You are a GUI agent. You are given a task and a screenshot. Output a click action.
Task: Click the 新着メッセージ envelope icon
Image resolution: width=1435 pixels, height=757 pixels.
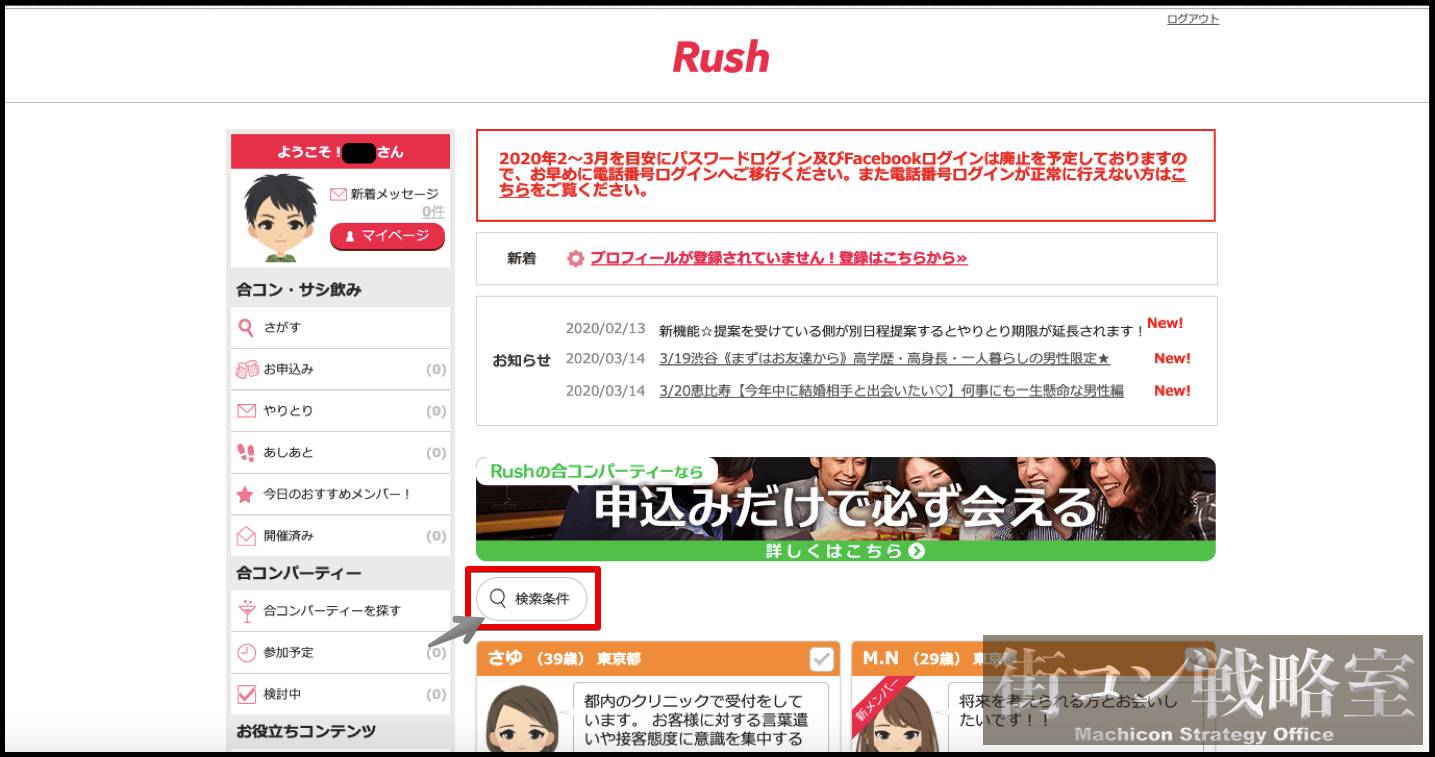[x=338, y=194]
